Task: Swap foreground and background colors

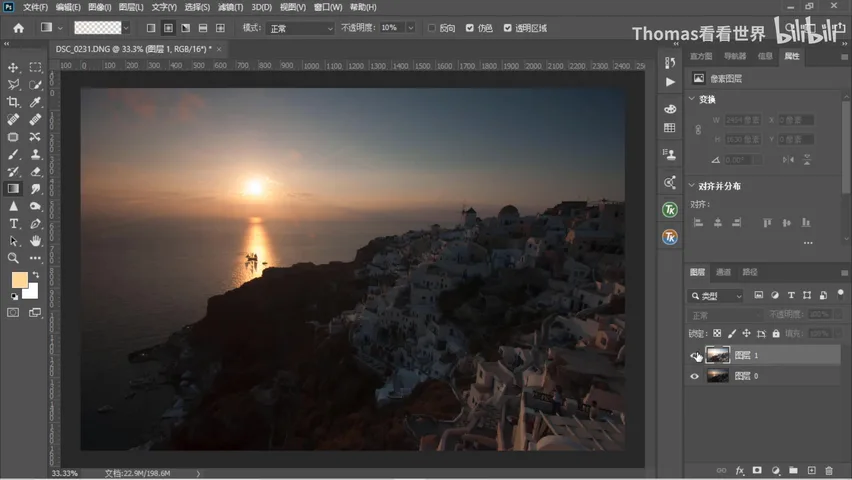Action: pos(36,275)
